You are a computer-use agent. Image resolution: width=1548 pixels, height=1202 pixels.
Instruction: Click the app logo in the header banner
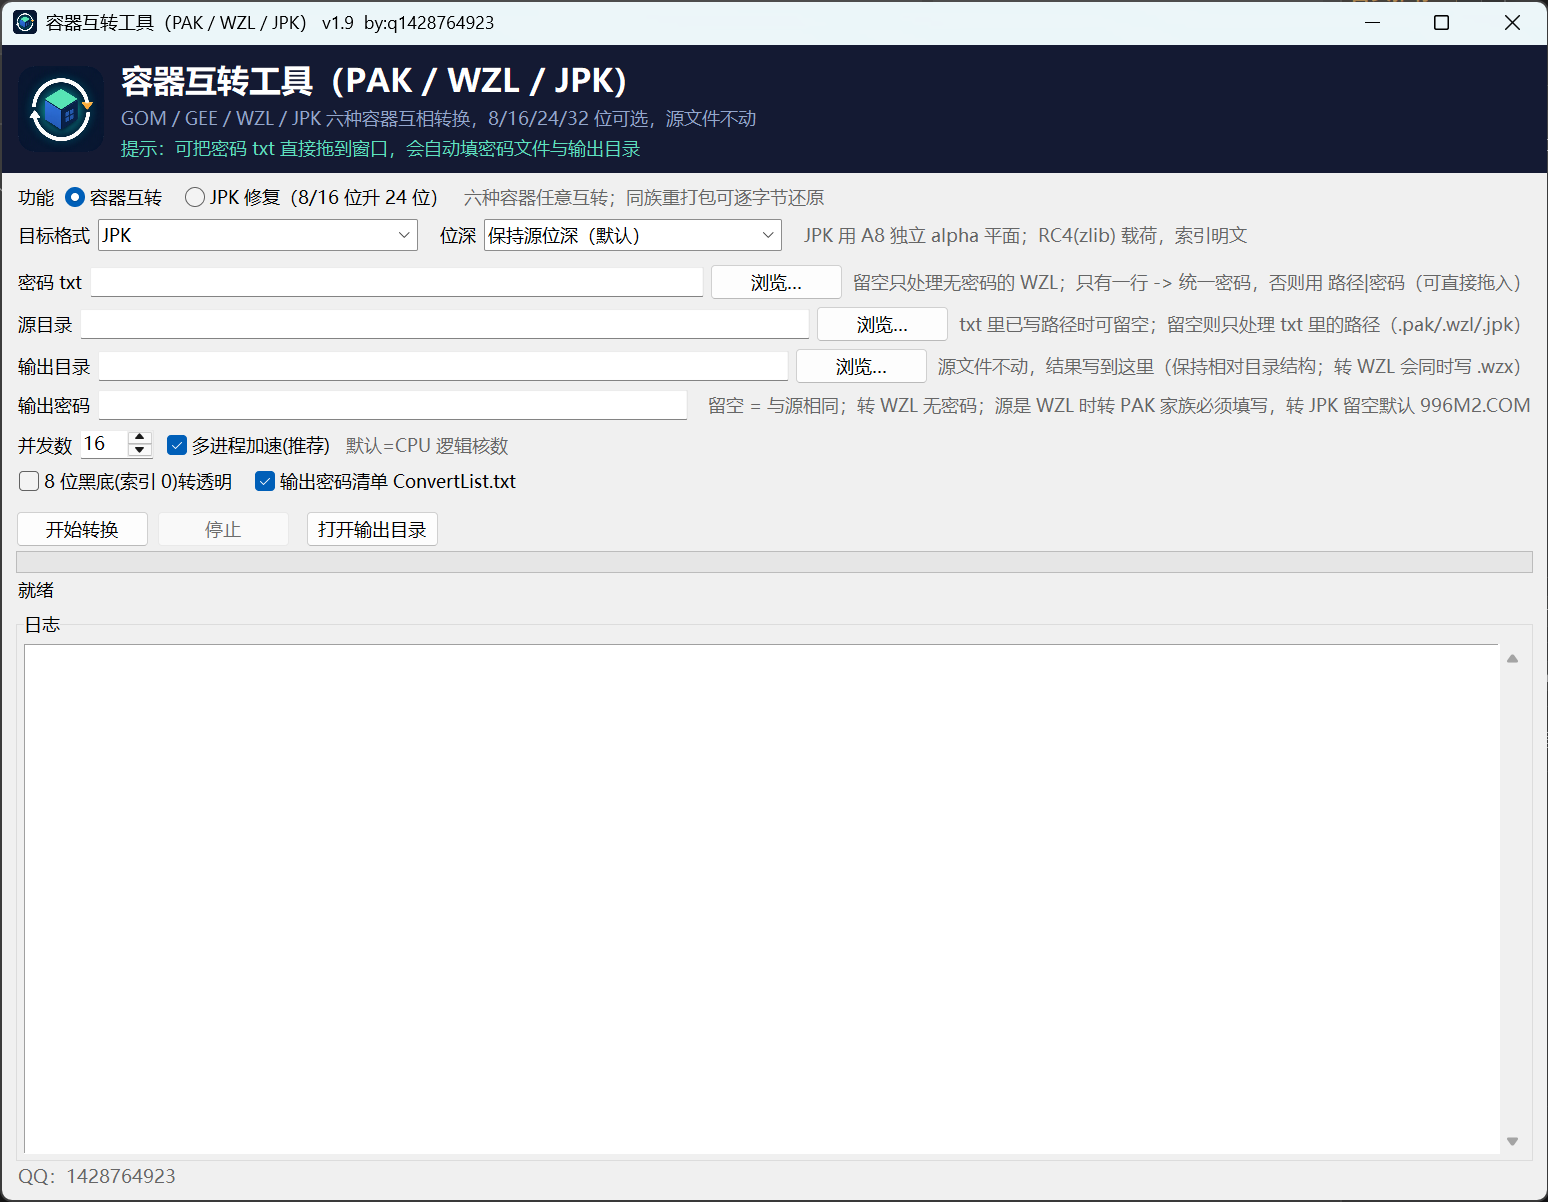point(61,109)
